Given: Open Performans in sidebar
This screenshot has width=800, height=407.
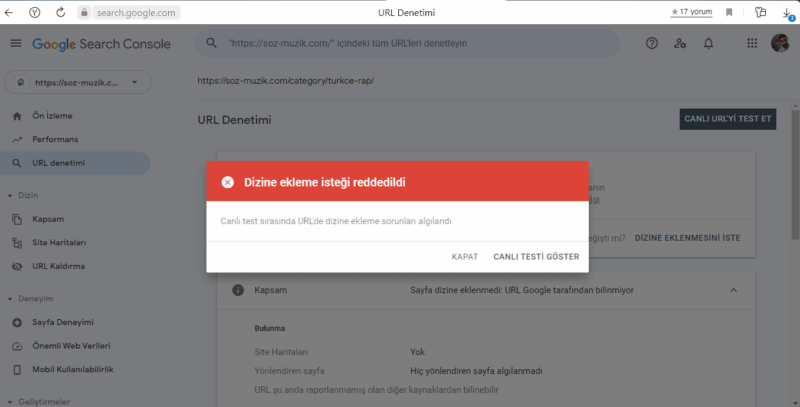Looking at the screenshot, I should [55, 139].
